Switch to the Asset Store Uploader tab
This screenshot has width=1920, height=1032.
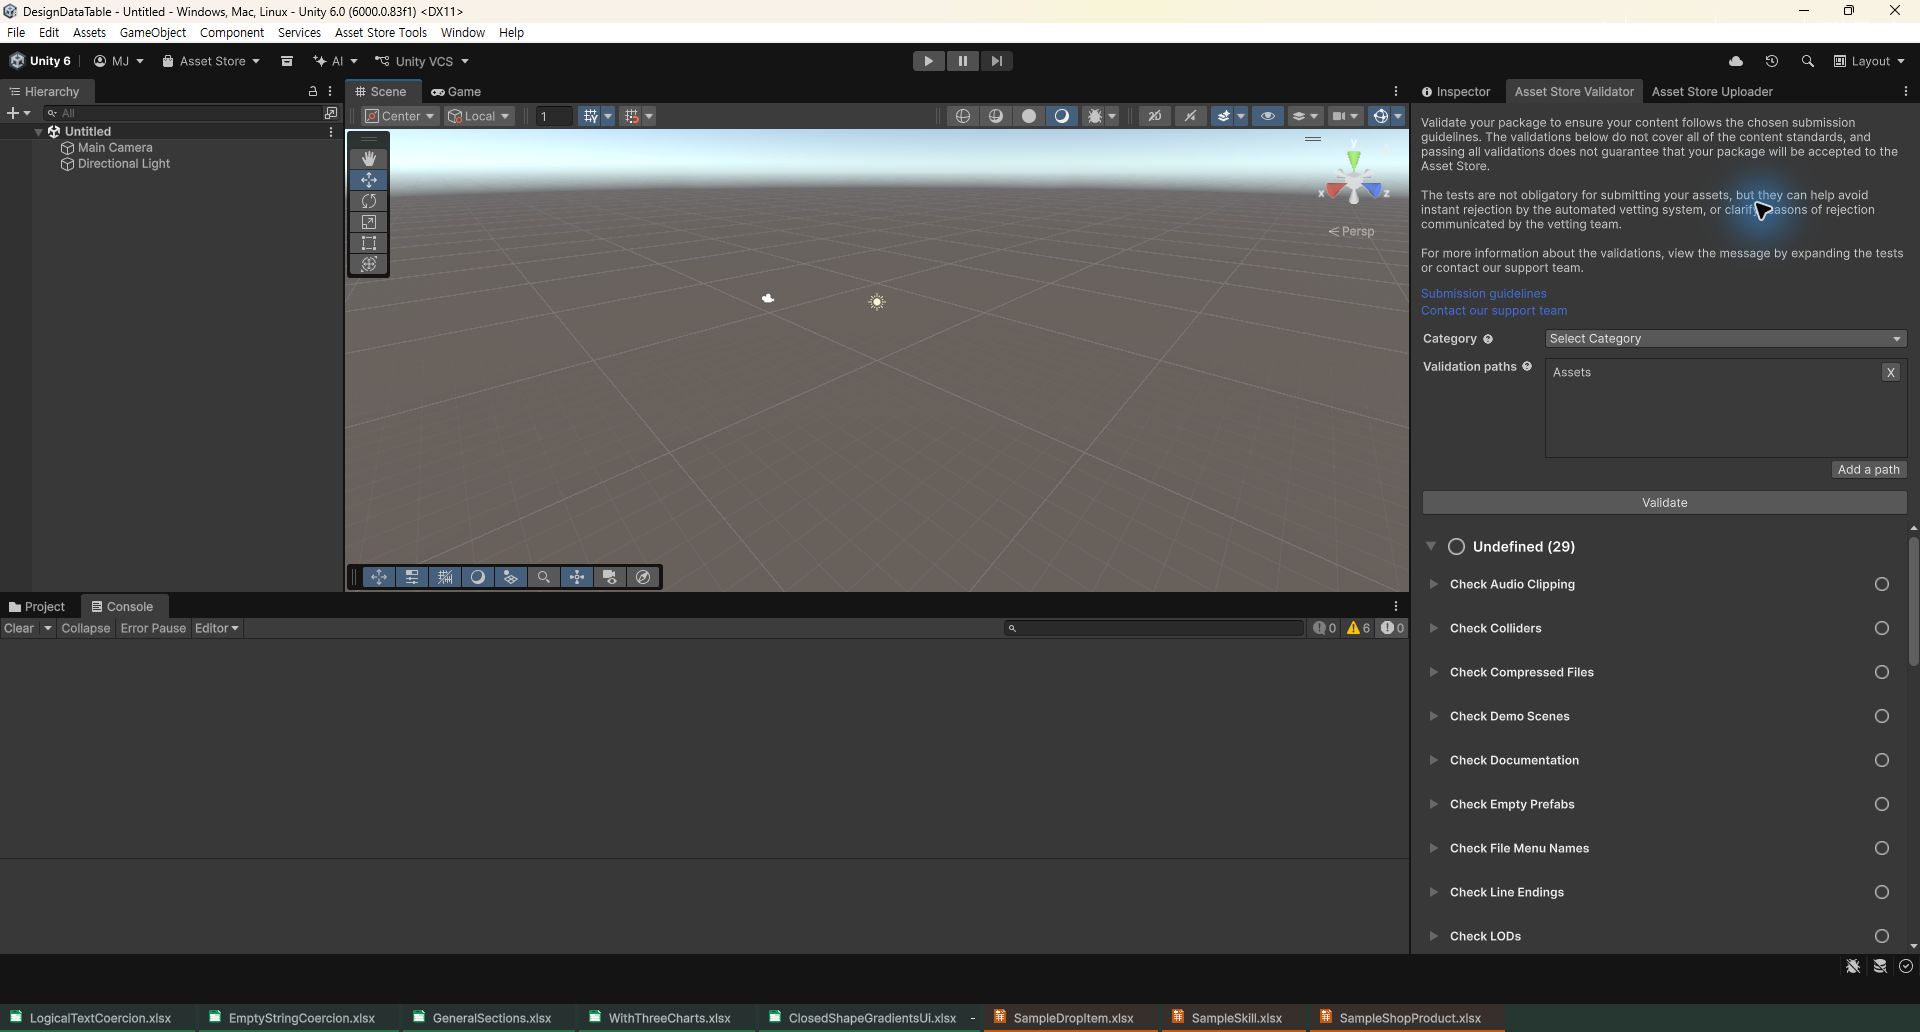[x=1712, y=91]
